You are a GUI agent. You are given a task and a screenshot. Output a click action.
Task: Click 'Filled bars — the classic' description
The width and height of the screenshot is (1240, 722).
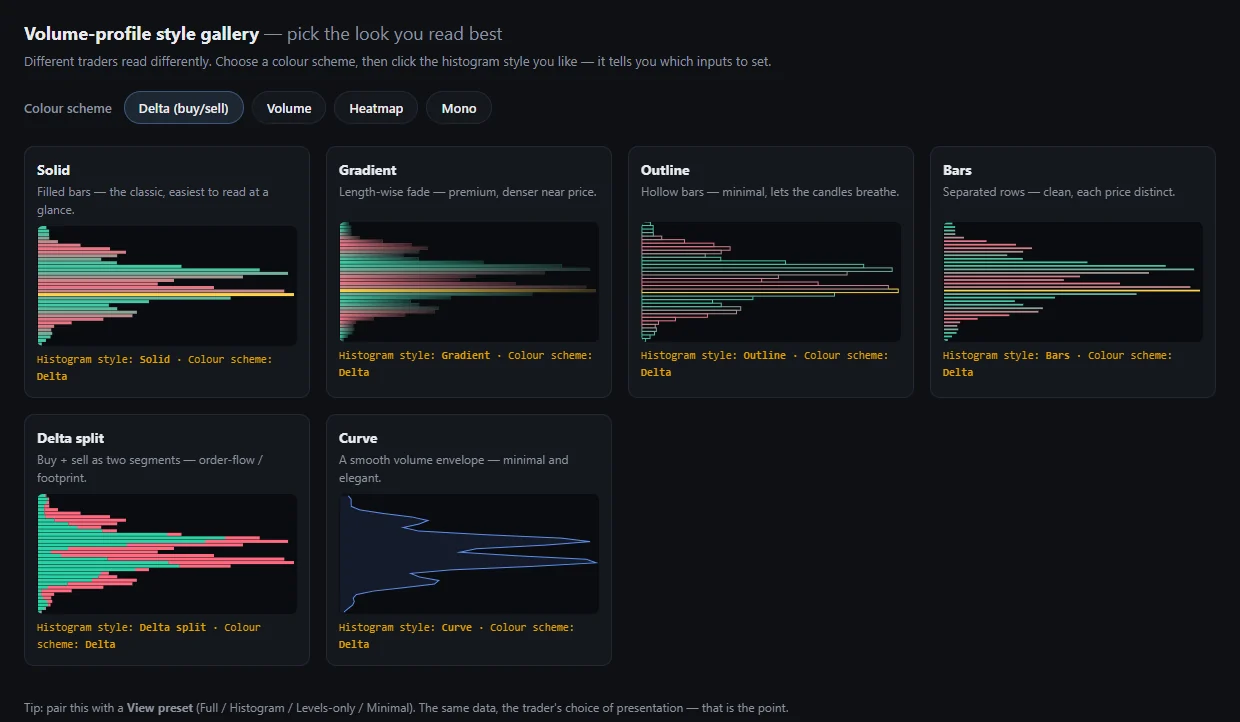(x=153, y=200)
